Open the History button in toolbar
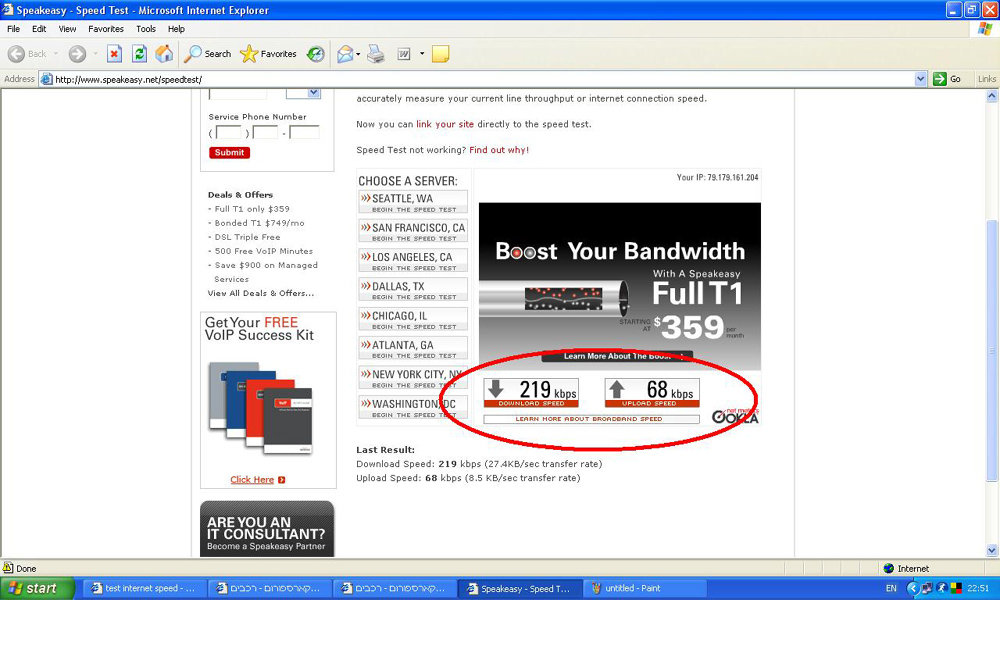1000x660 pixels. 315,54
